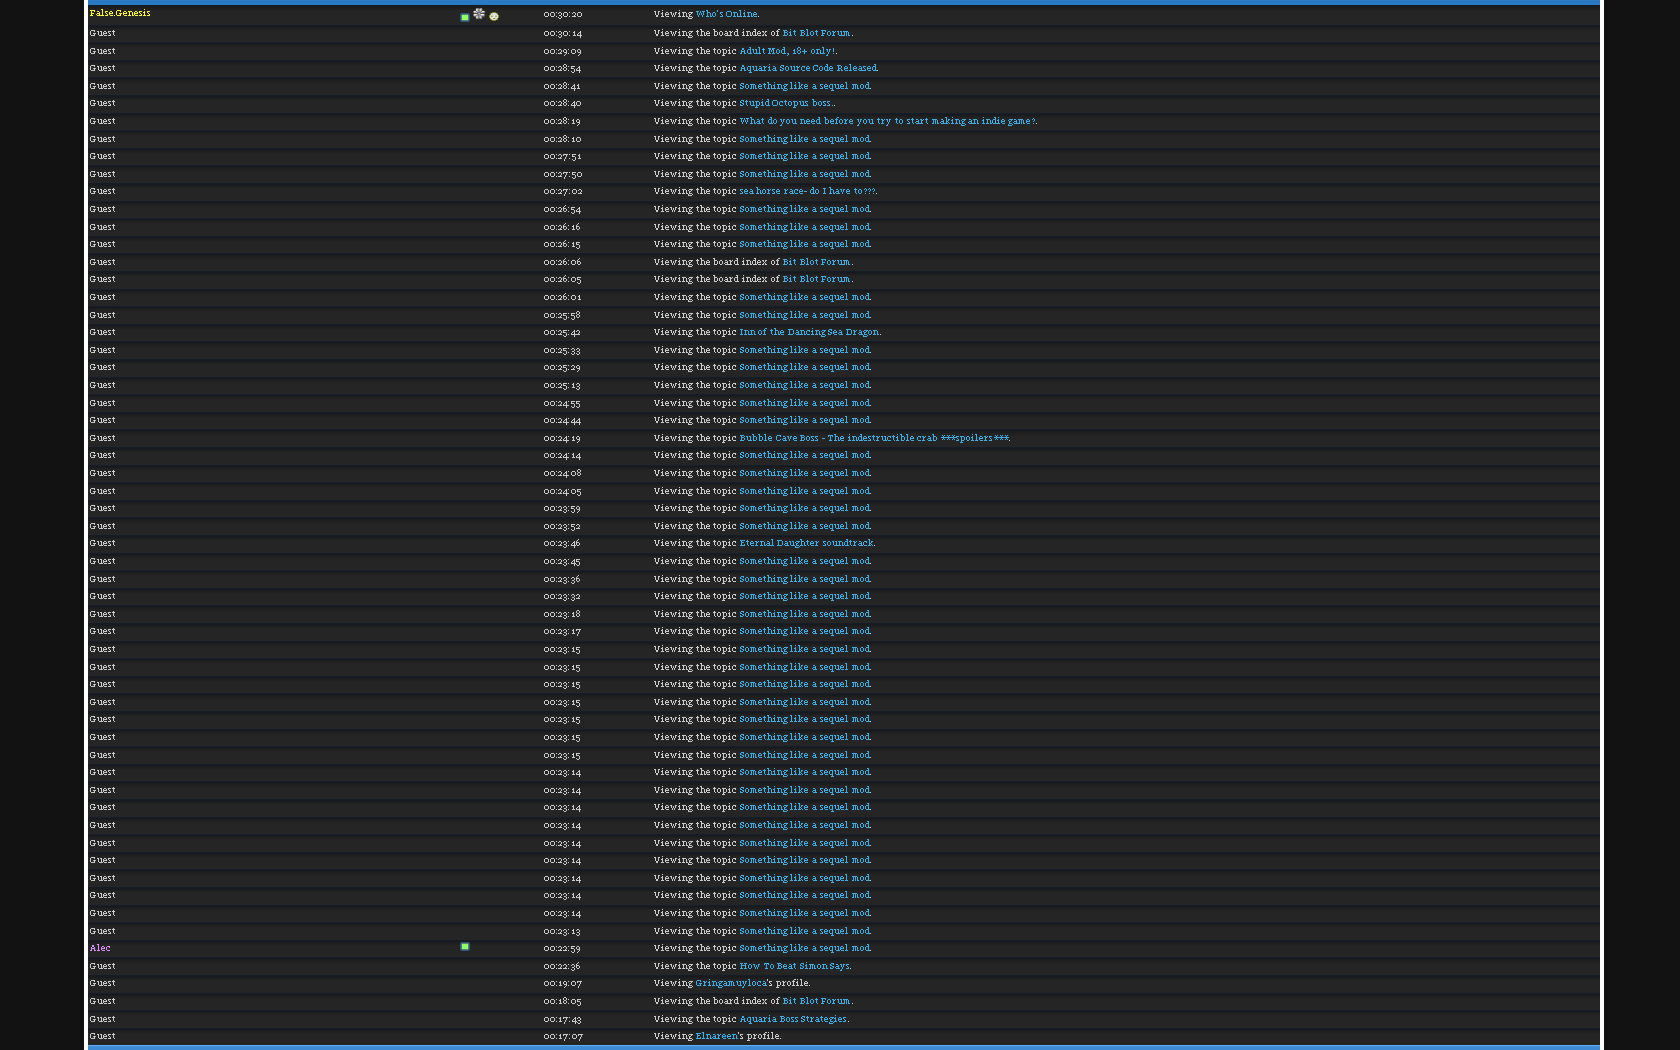
Task: Click Alec's green online status icon
Action: [x=465, y=946]
